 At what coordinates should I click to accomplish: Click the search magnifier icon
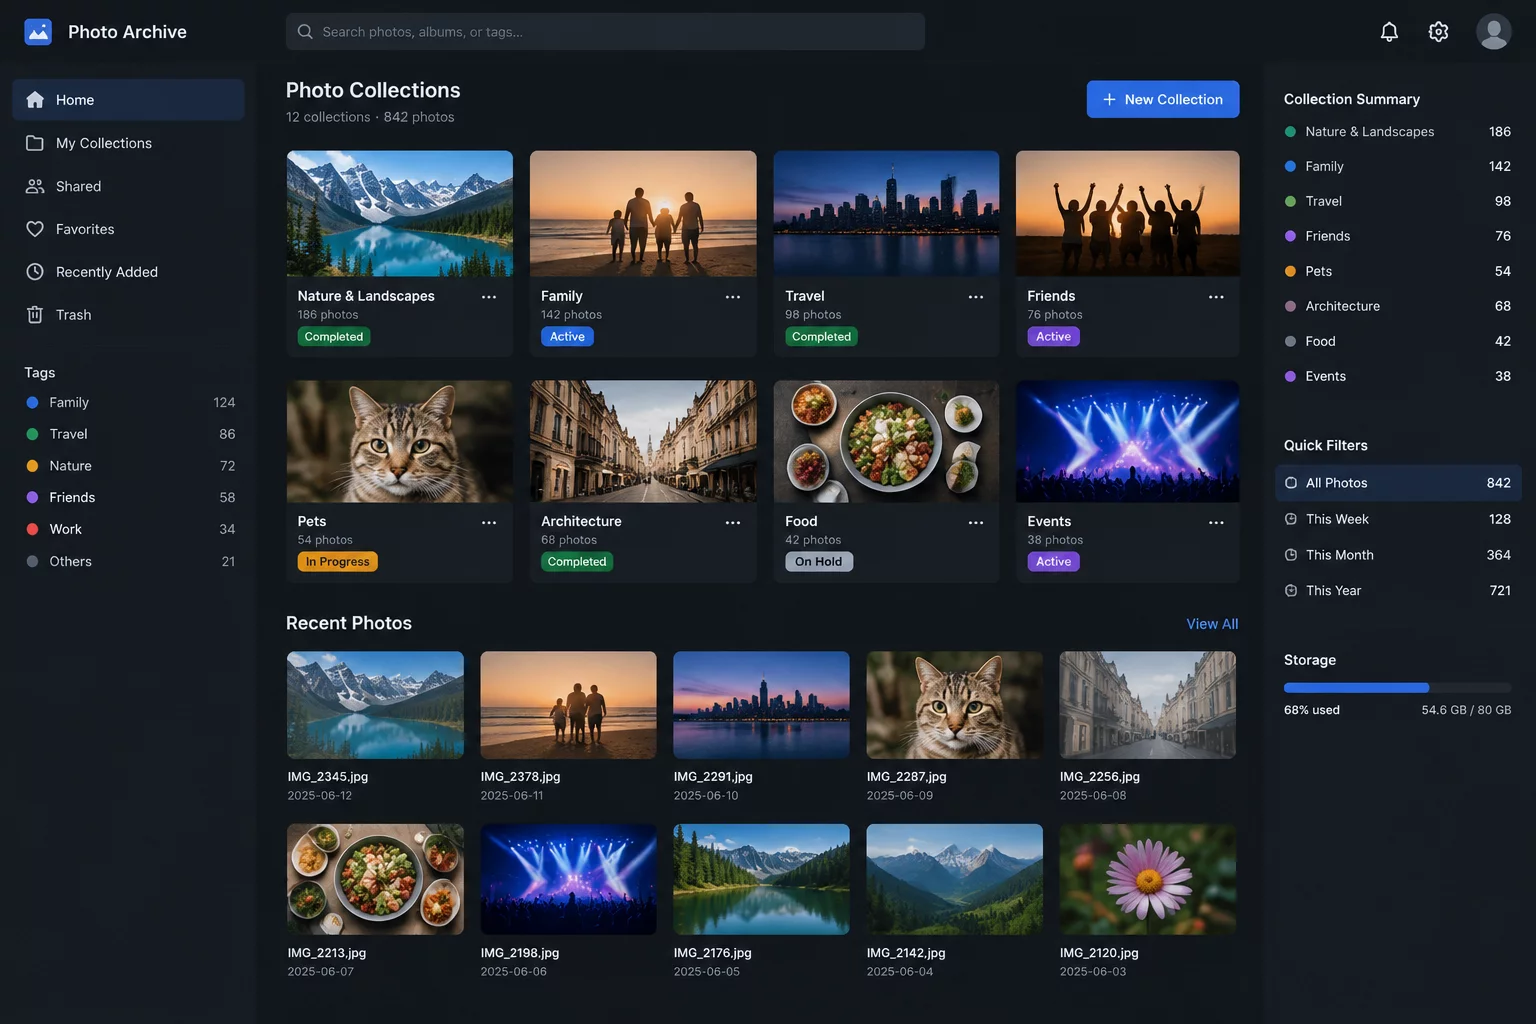(305, 32)
